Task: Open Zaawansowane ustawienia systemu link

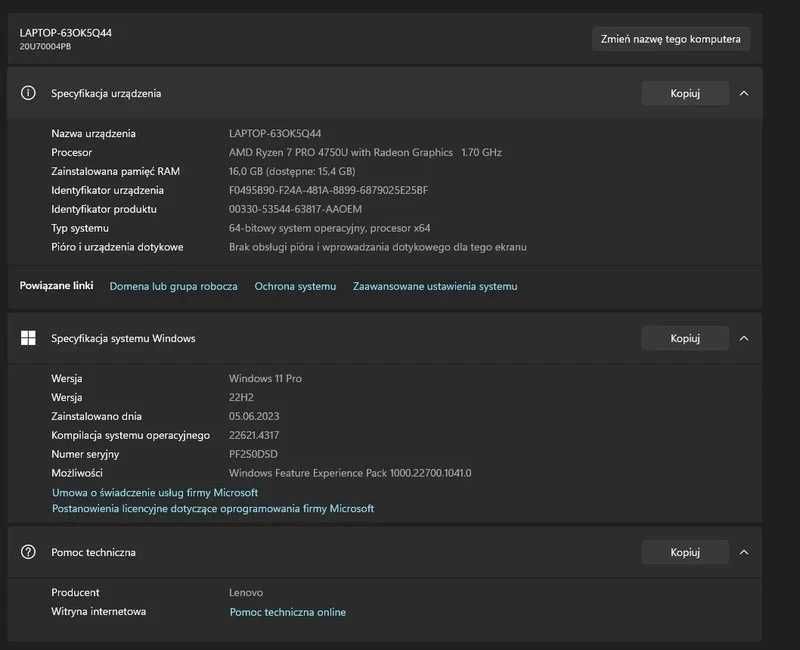Action: pyautogui.click(x=435, y=286)
